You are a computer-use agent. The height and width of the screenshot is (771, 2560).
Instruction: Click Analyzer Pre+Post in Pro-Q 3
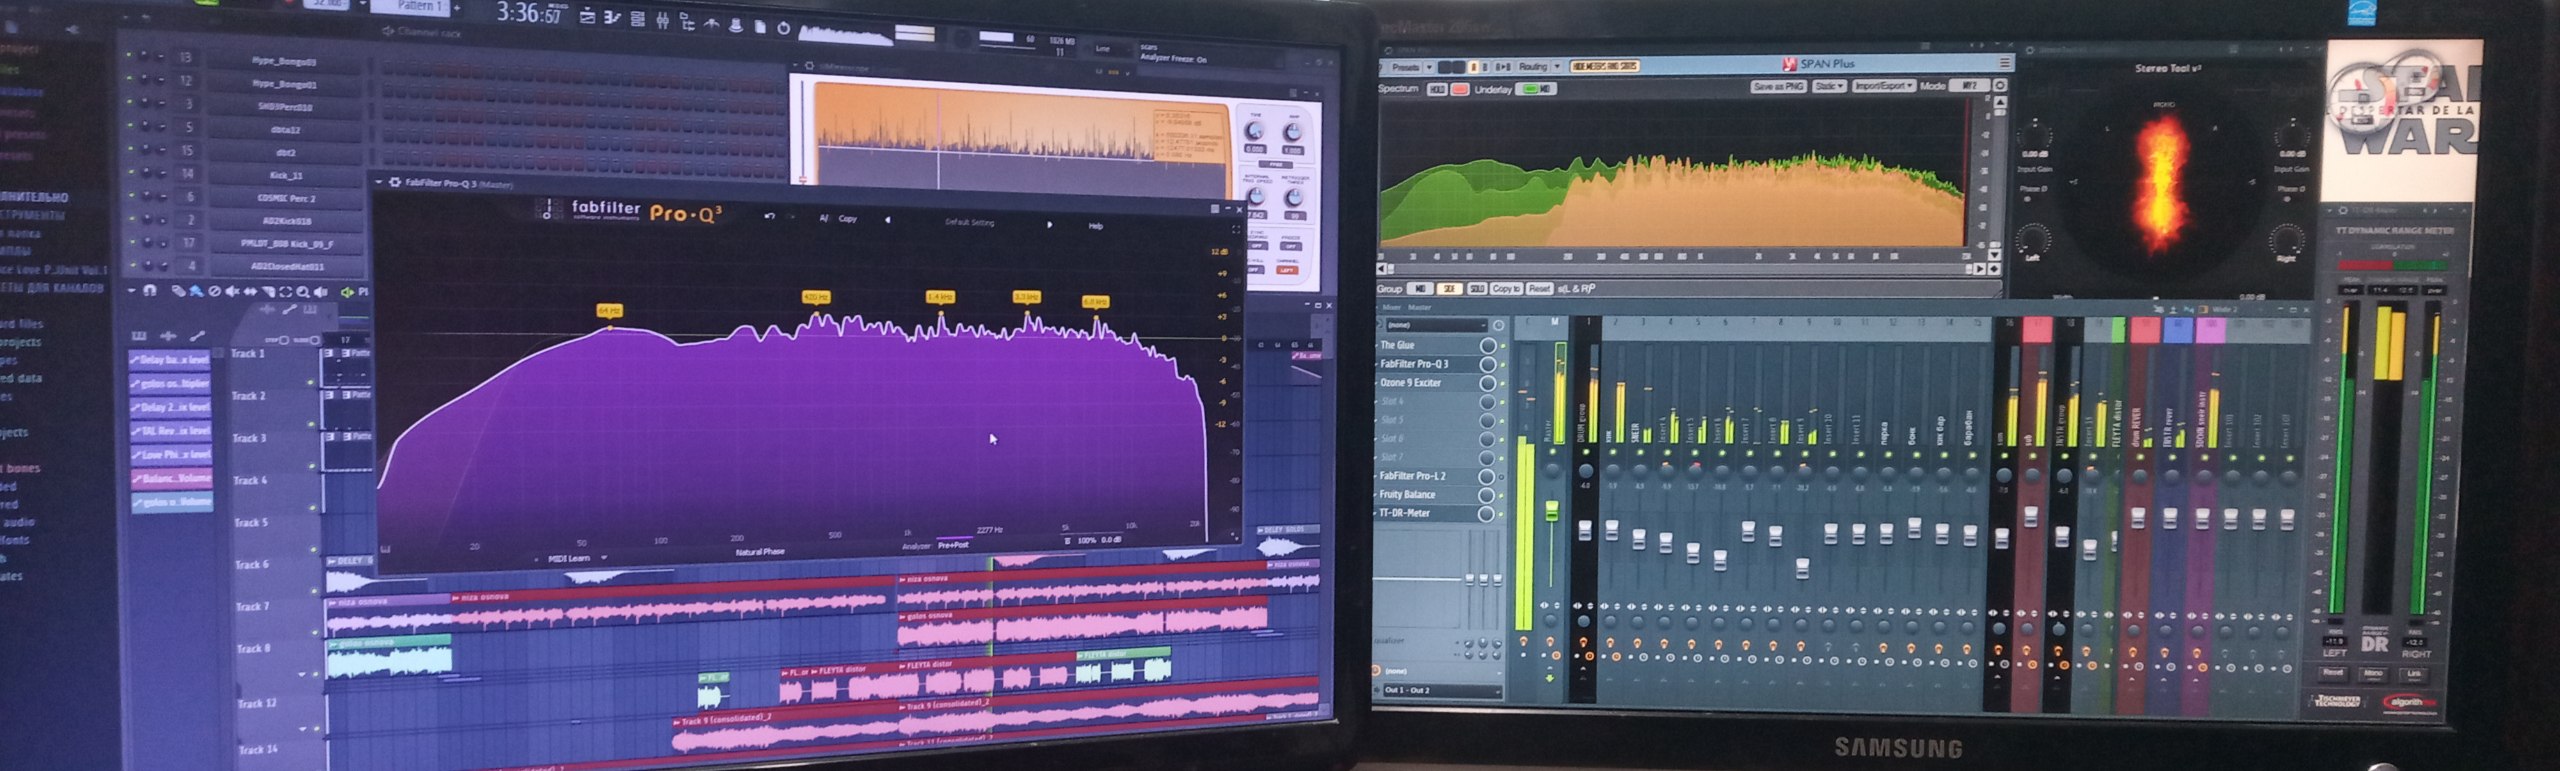pos(953,545)
